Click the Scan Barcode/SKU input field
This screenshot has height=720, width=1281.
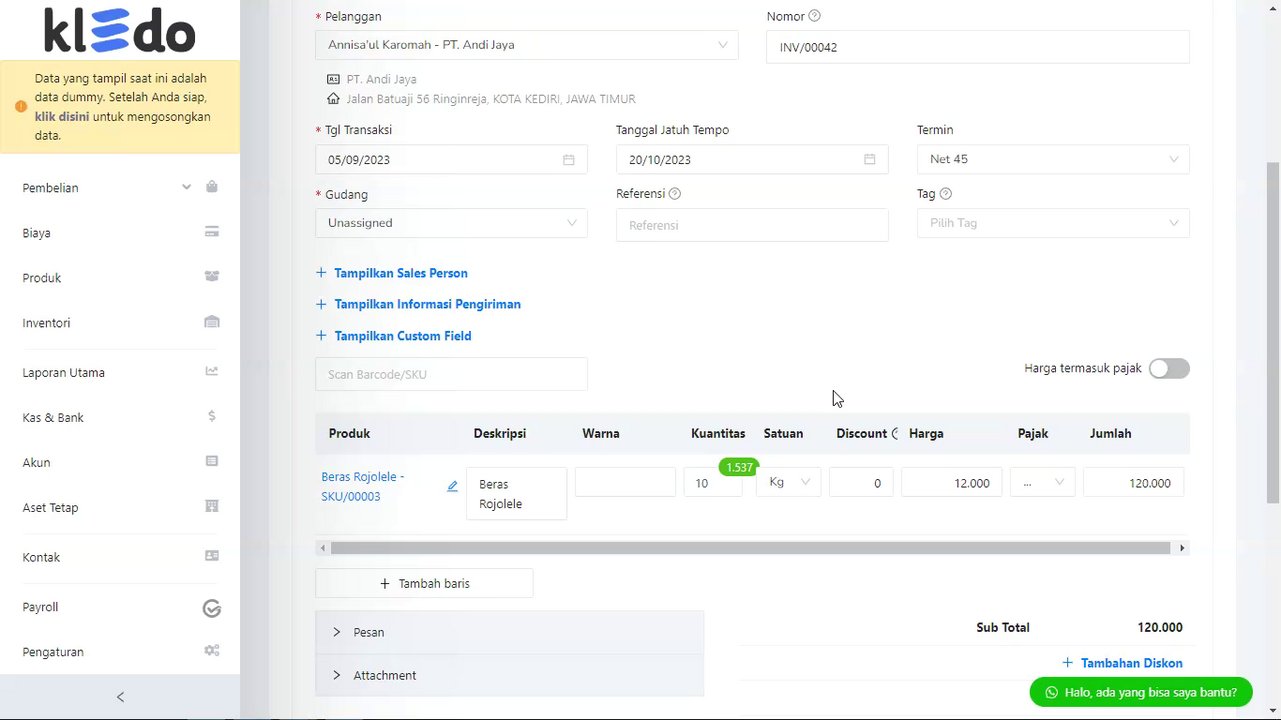pos(451,374)
